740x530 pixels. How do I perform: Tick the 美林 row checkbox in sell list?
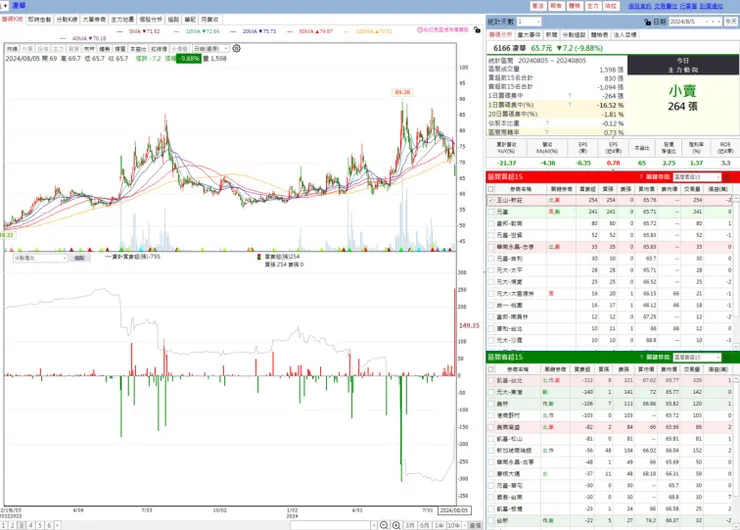coord(491,404)
